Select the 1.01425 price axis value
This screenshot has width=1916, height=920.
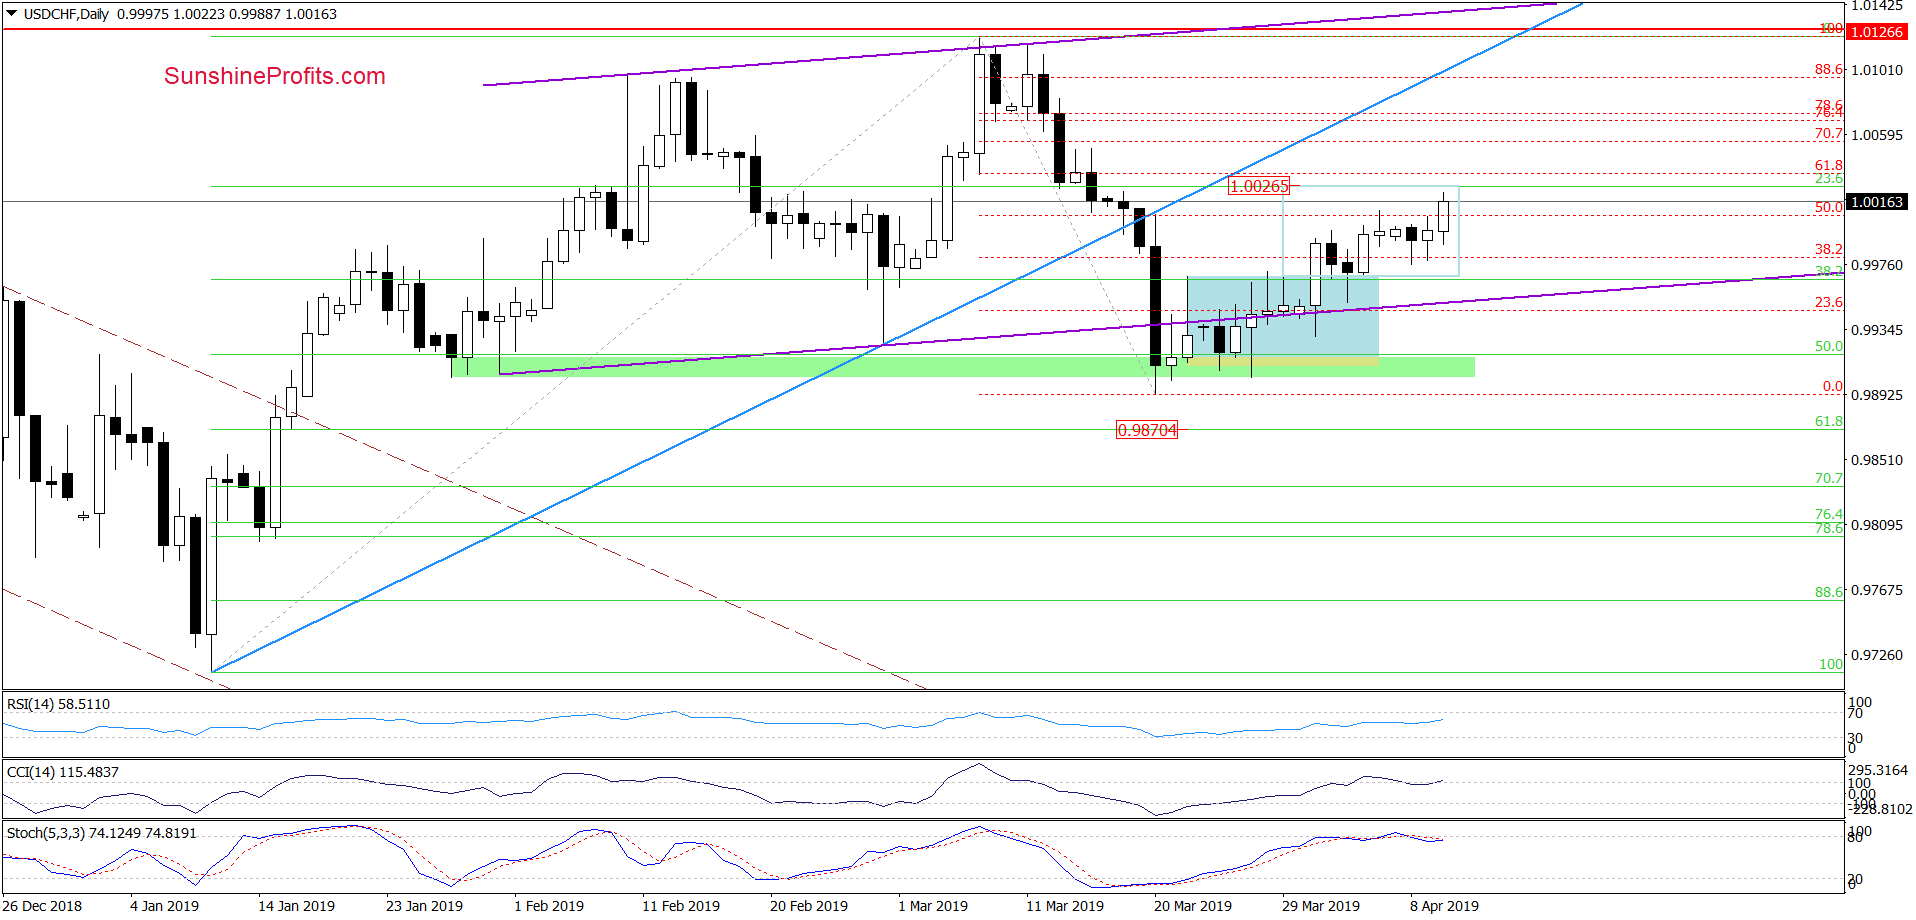(1877, 6)
